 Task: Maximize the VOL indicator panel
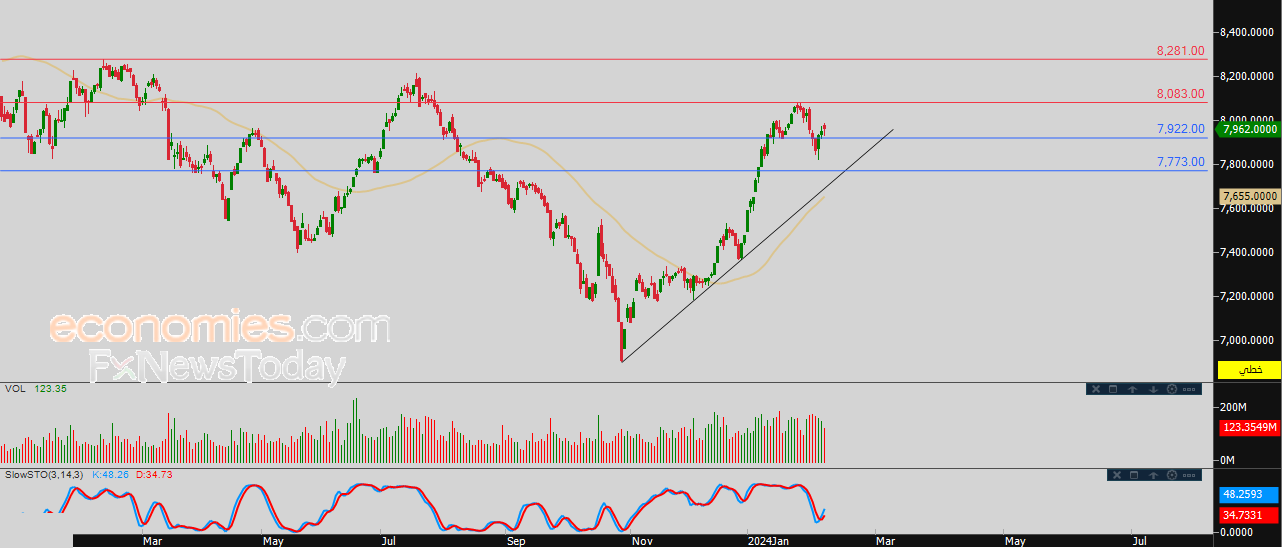1114,389
